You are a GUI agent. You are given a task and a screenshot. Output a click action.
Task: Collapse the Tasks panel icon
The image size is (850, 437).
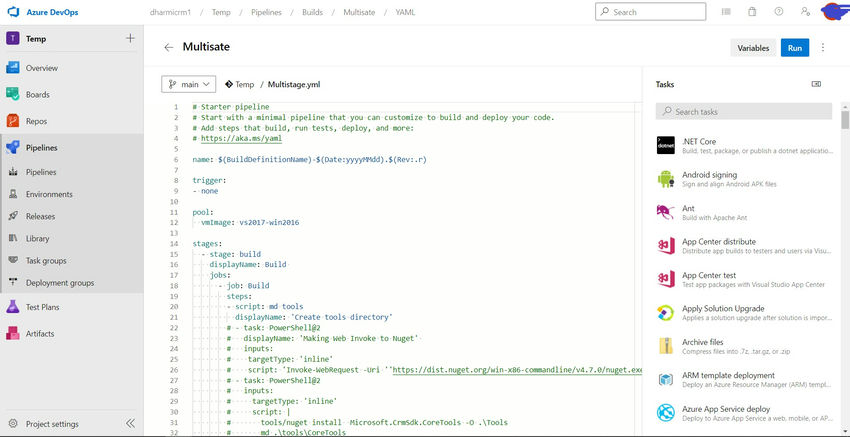tap(816, 85)
